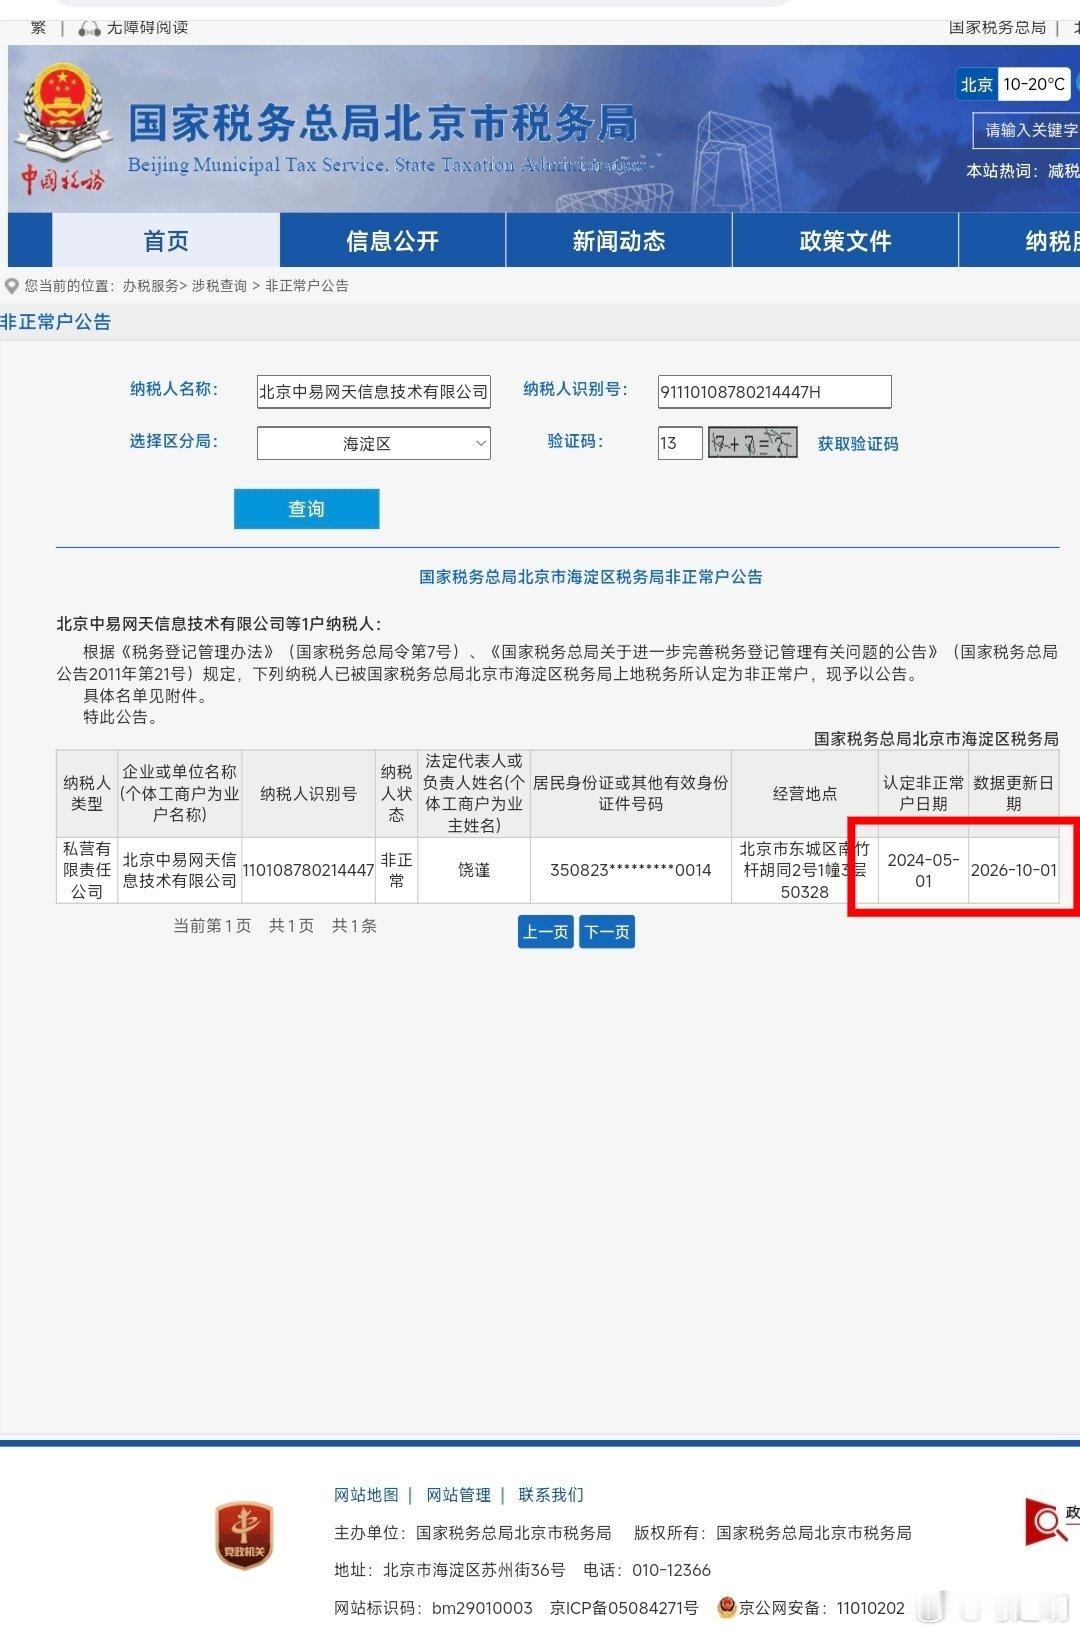Open the 政策文件 navigation tab
1080x1634 pixels.
coord(845,241)
